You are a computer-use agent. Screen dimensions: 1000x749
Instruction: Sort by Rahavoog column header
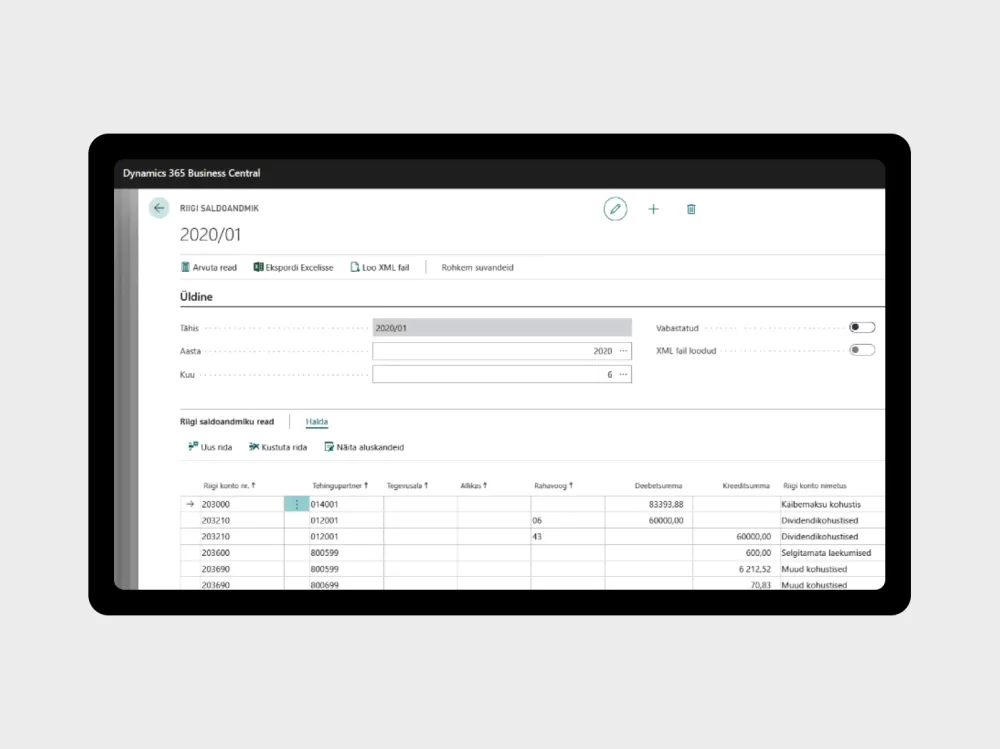point(554,486)
